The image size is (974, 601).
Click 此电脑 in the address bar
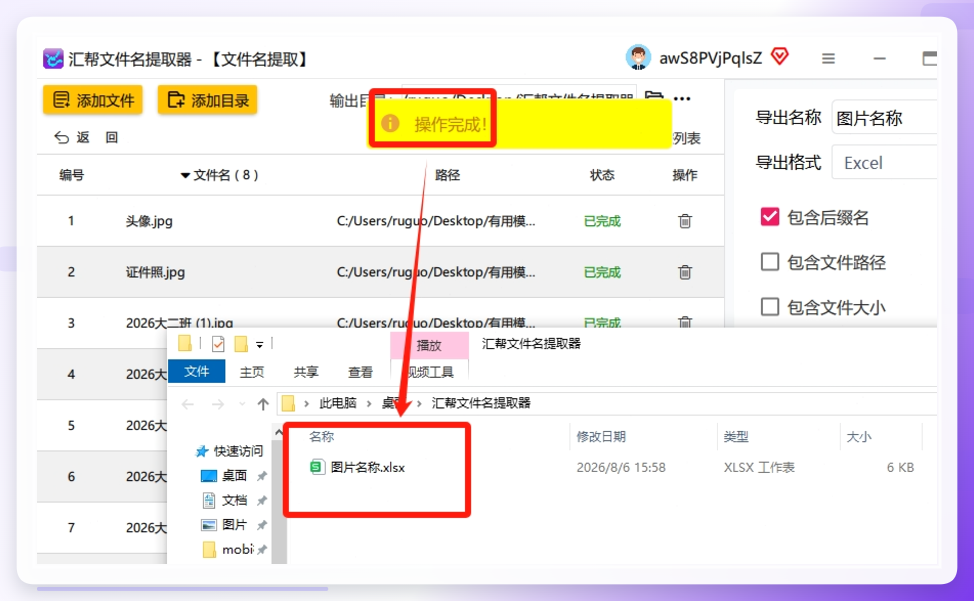337,403
